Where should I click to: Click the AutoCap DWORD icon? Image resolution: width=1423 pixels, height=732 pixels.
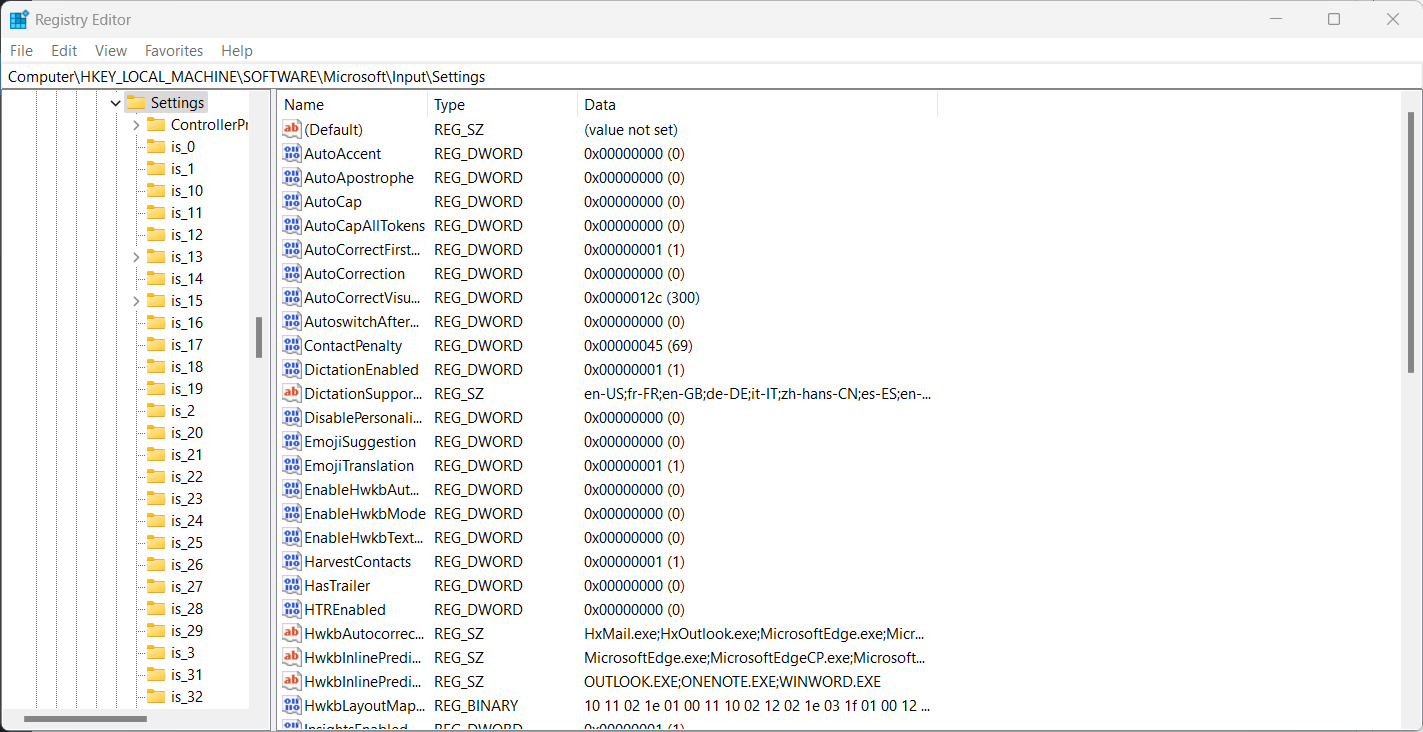pos(292,201)
